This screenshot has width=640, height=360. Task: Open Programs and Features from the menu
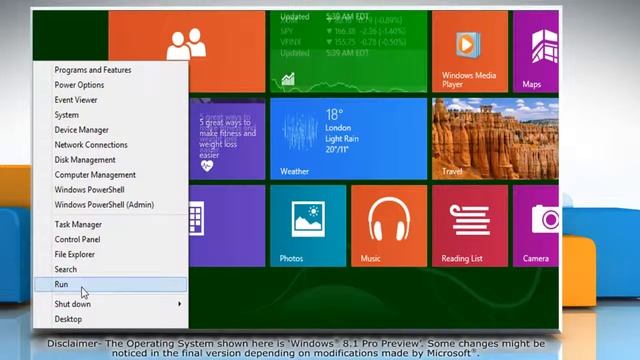pos(111,70)
